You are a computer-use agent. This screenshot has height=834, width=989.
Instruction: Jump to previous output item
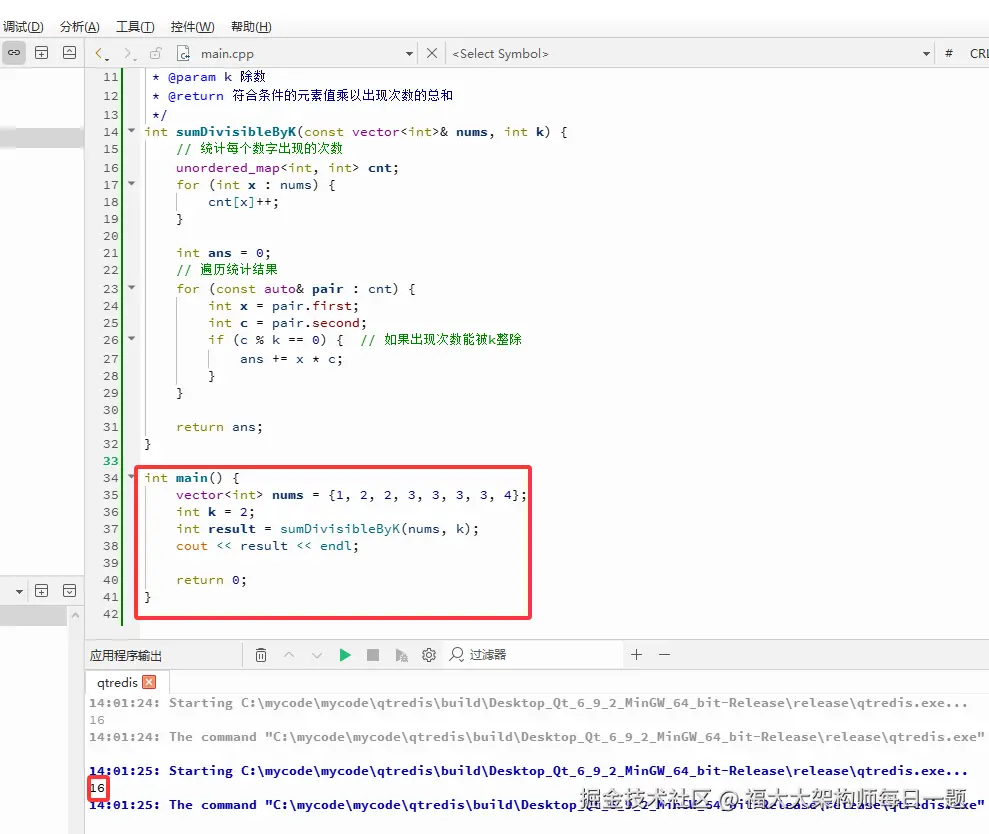(x=289, y=655)
